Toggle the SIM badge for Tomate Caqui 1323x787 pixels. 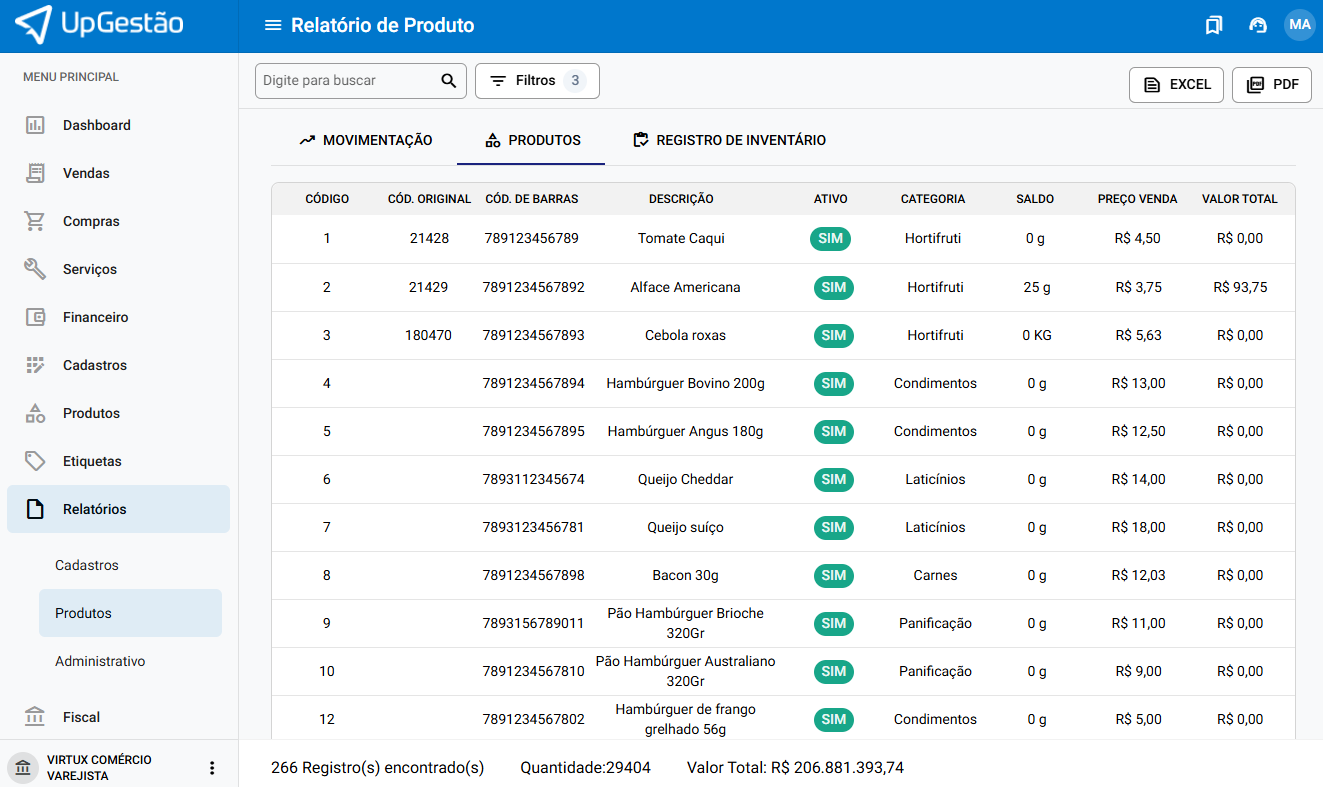click(830, 239)
